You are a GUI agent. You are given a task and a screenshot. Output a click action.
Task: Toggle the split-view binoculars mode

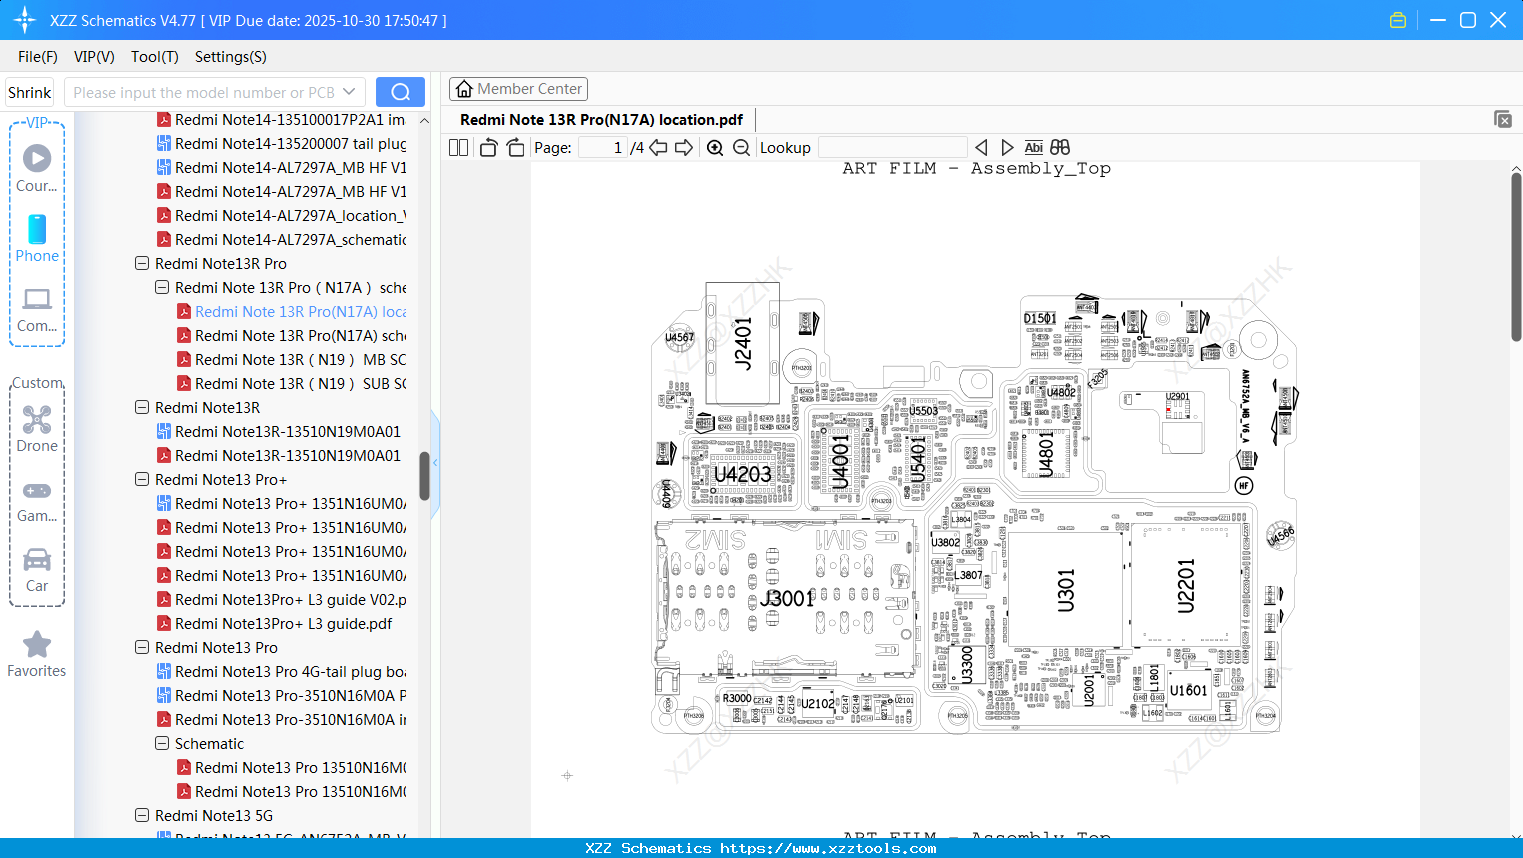[x=1059, y=147]
